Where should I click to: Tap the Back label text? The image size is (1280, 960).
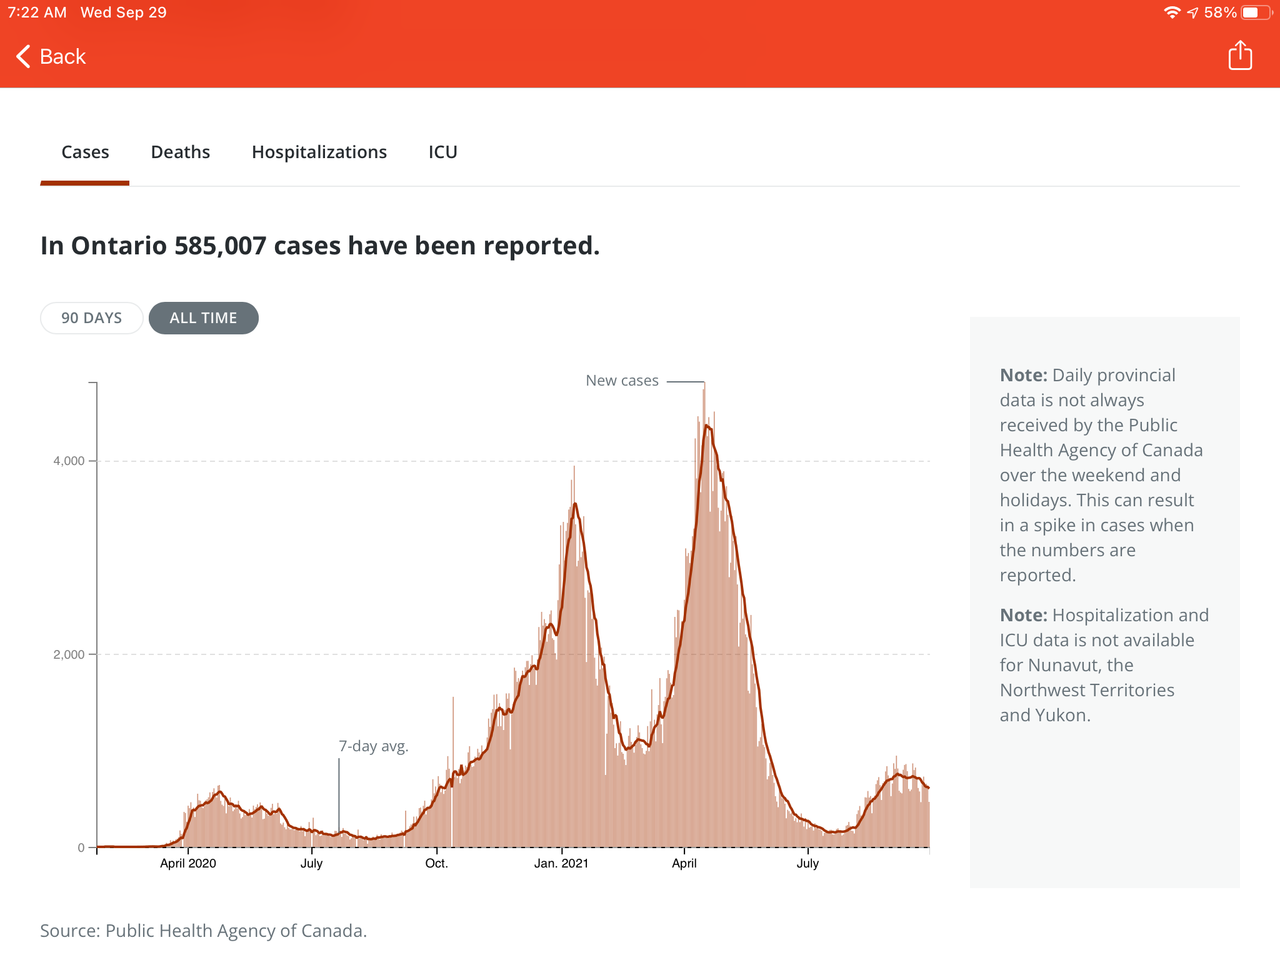(x=63, y=57)
